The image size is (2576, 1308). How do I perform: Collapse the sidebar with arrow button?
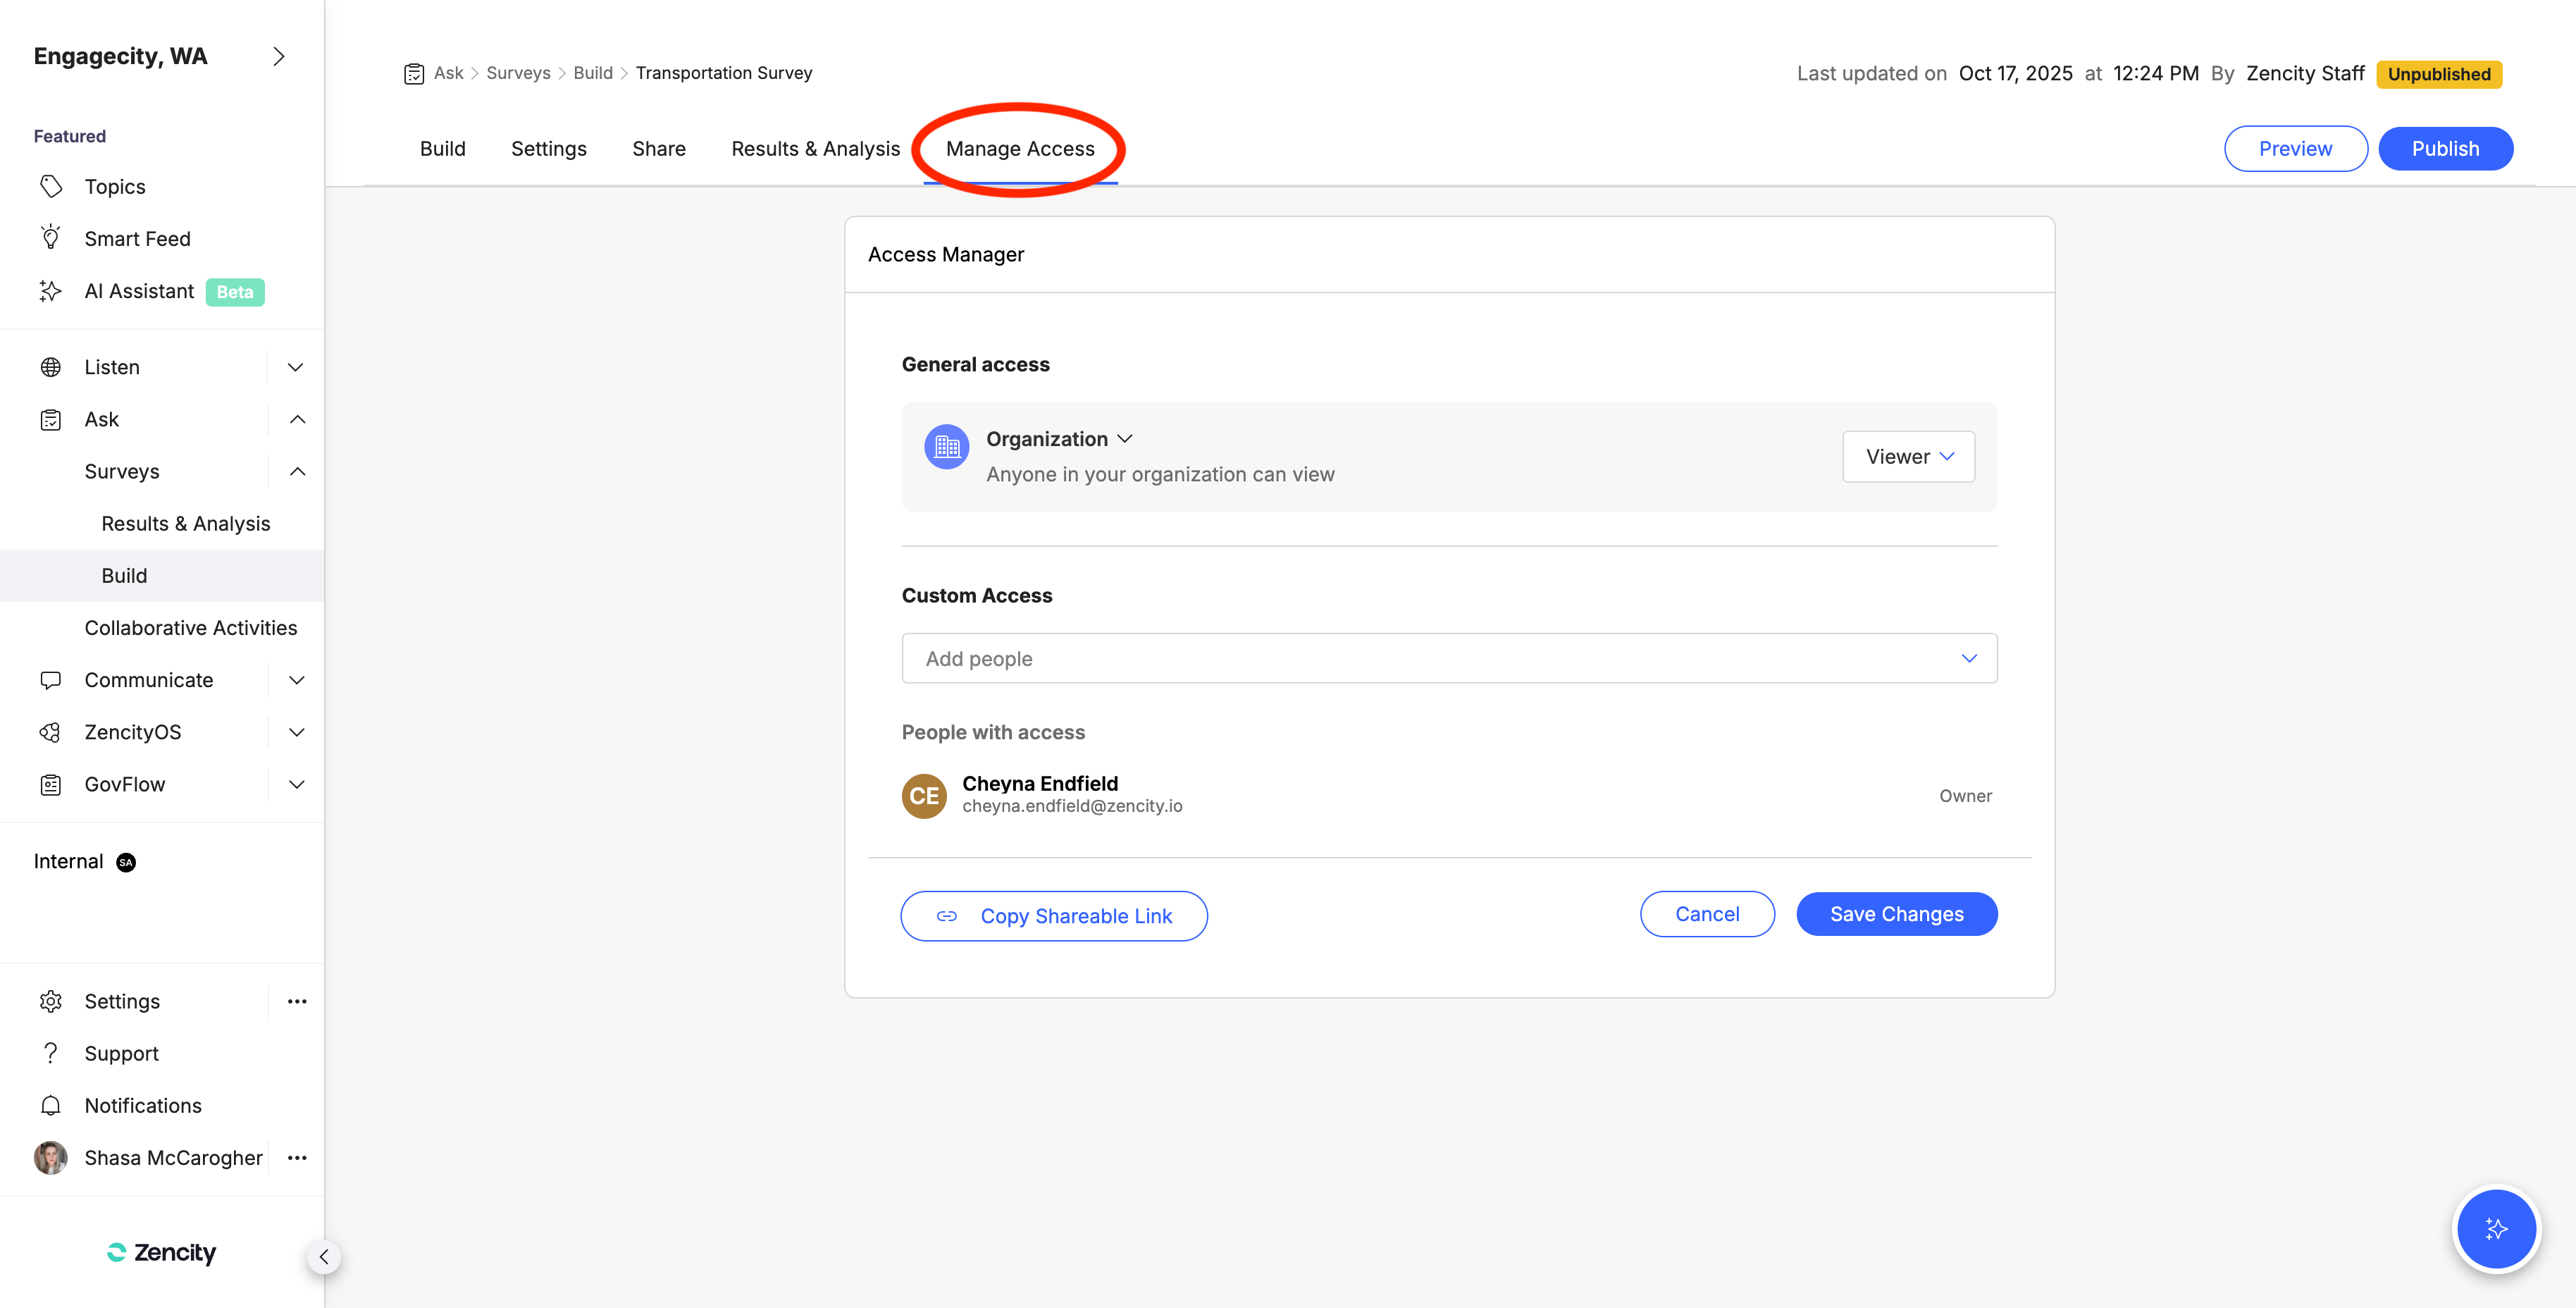click(x=324, y=1257)
